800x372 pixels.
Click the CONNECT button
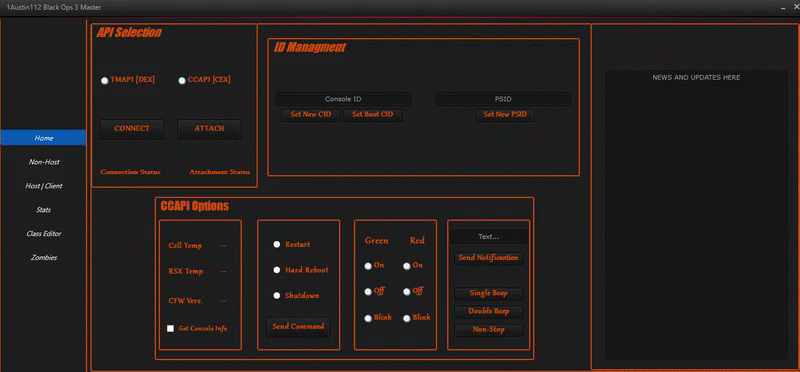point(132,129)
